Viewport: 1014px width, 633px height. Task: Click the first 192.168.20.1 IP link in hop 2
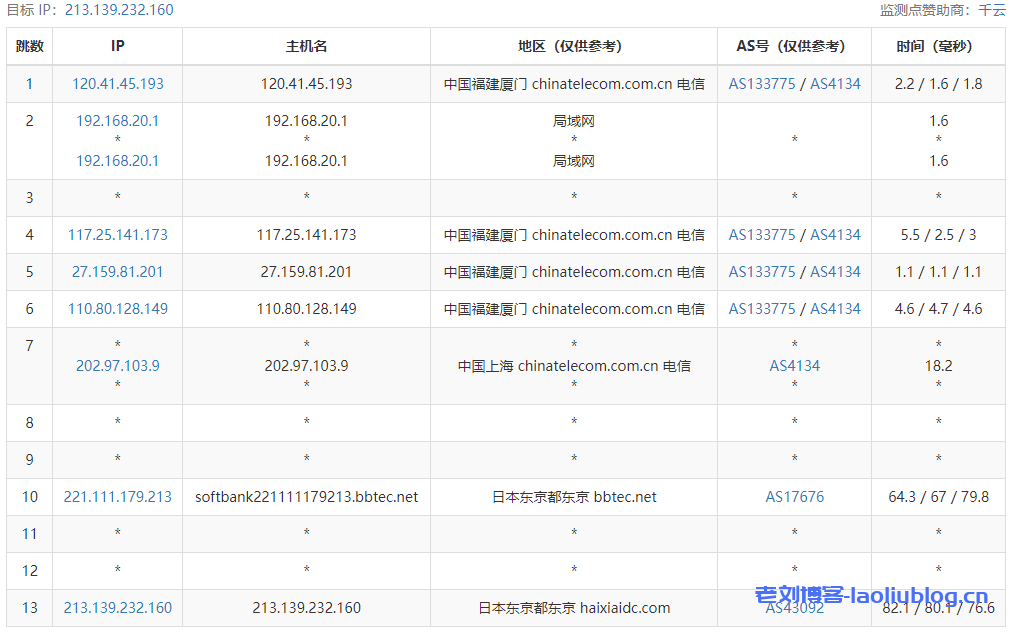118,121
